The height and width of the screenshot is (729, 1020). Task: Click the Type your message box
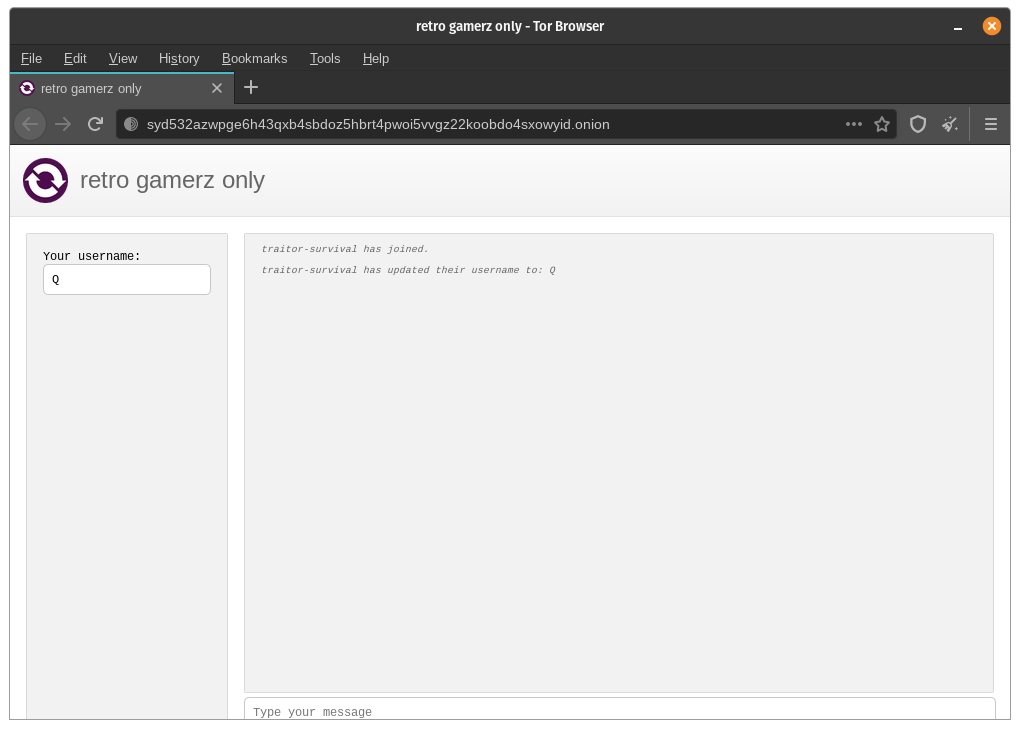click(619, 711)
